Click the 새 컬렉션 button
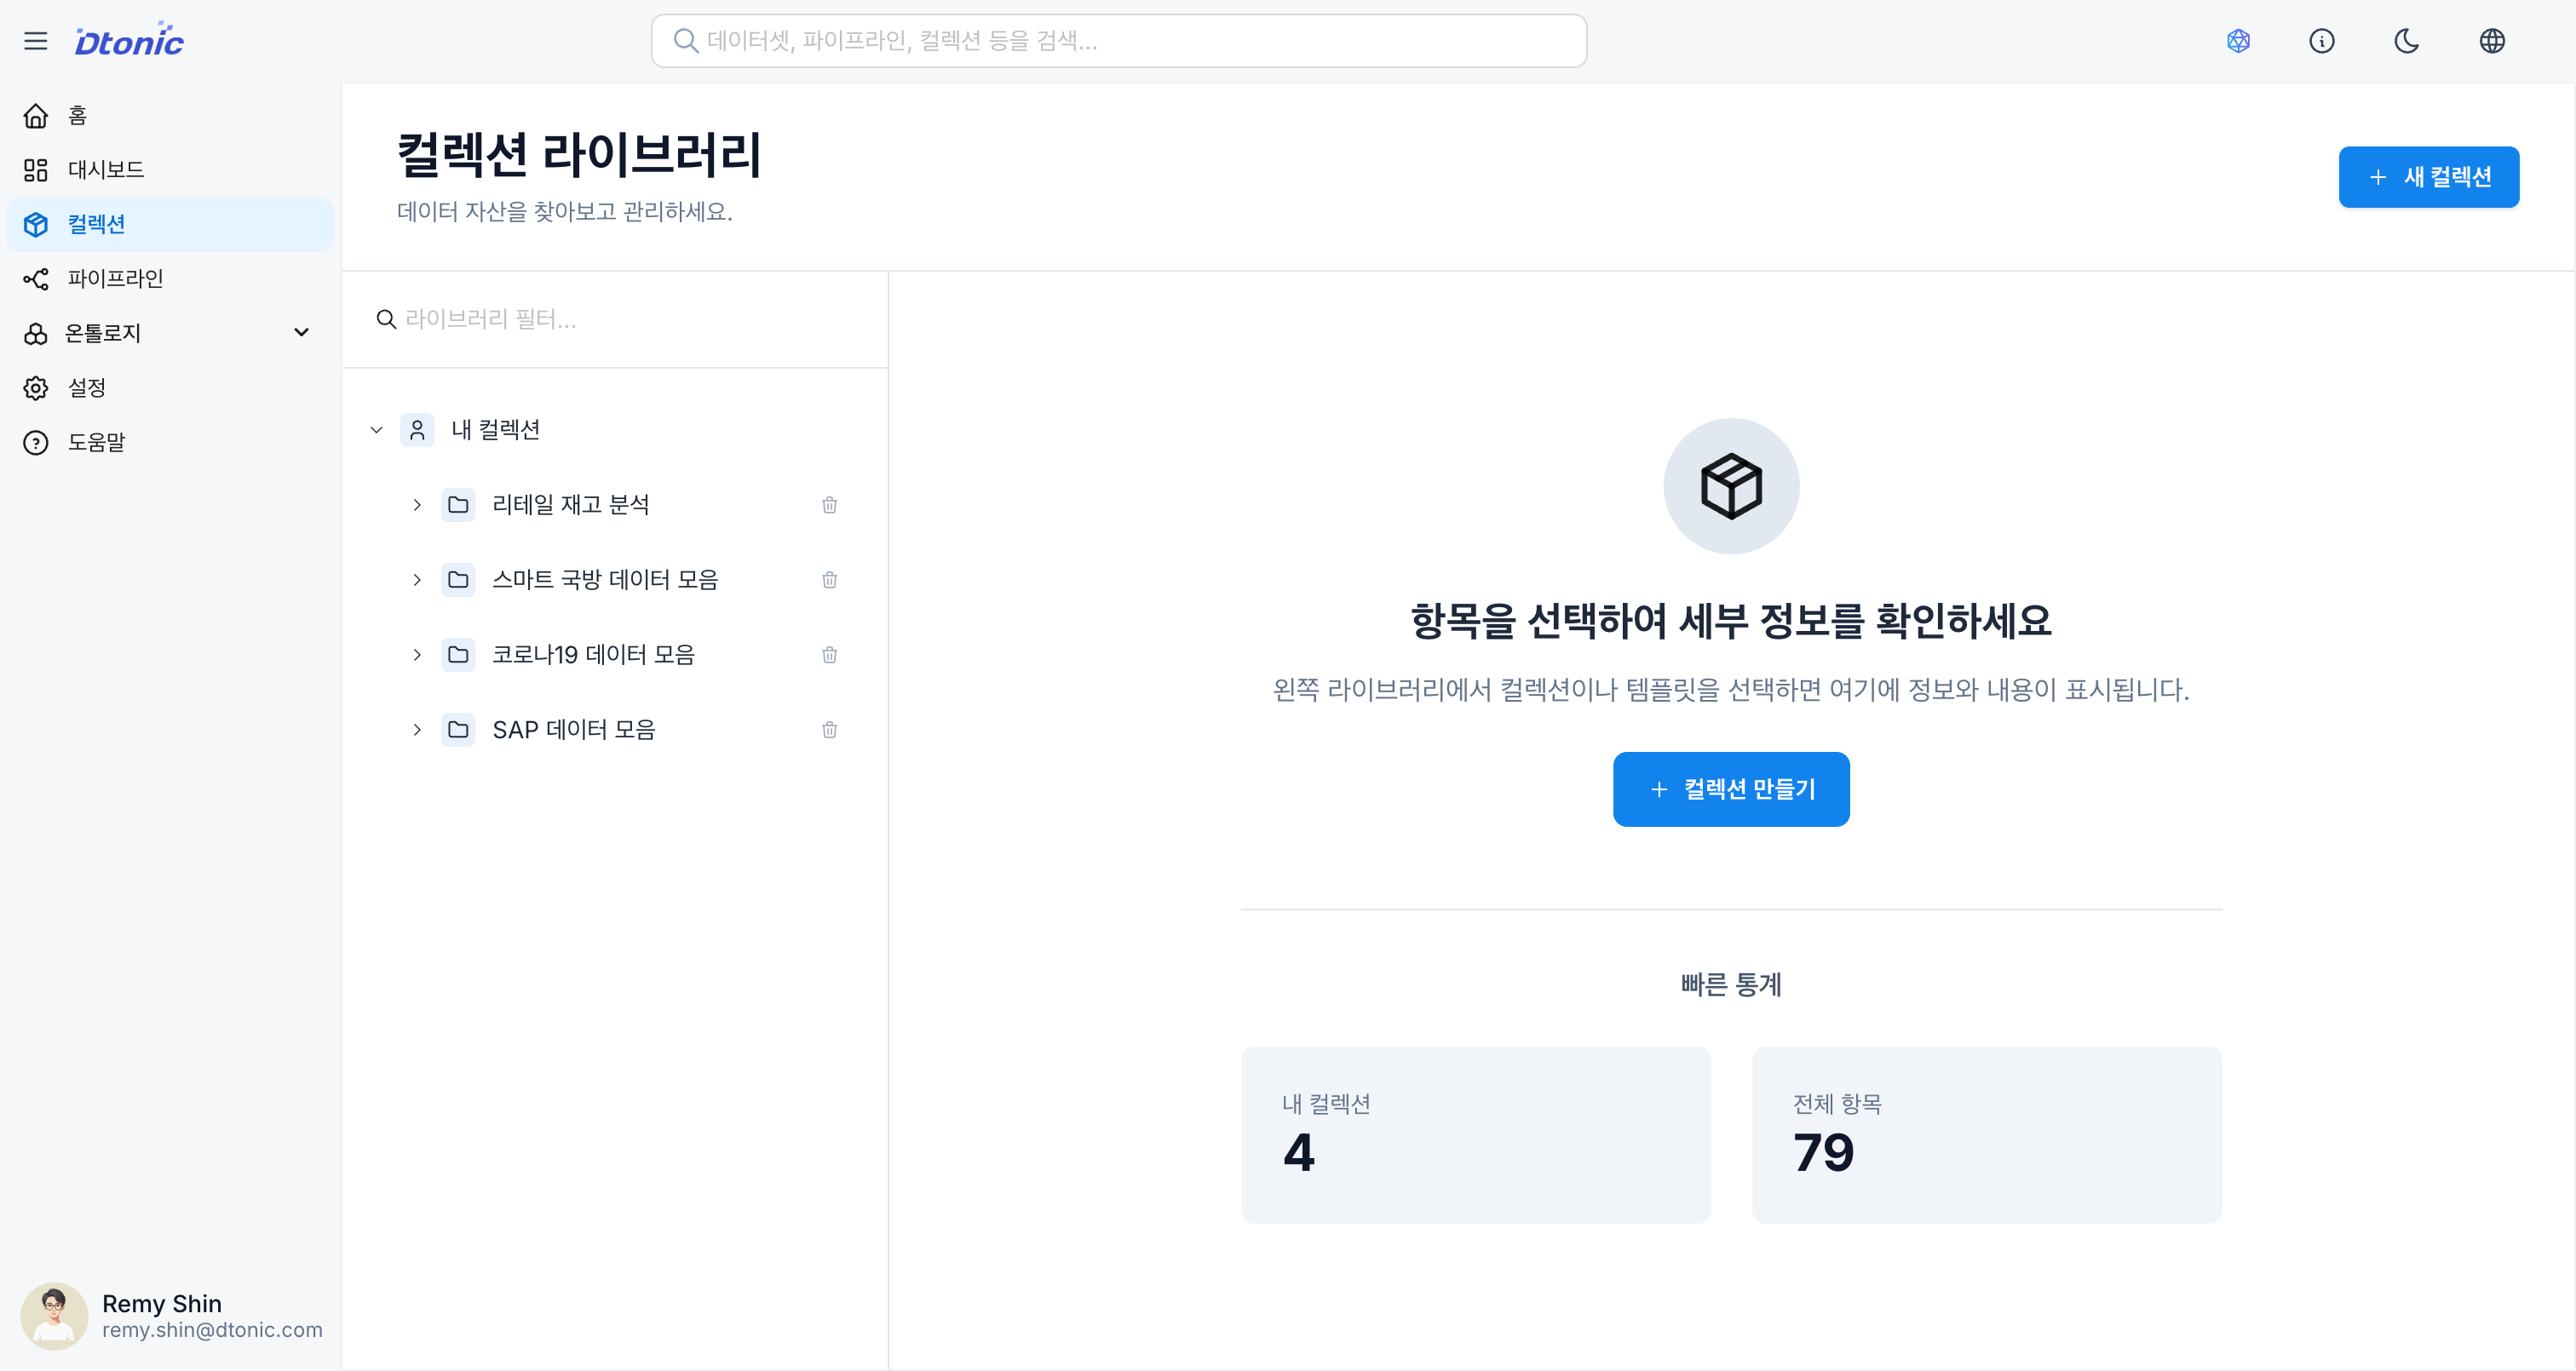2576x1371 pixels. pos(2429,177)
